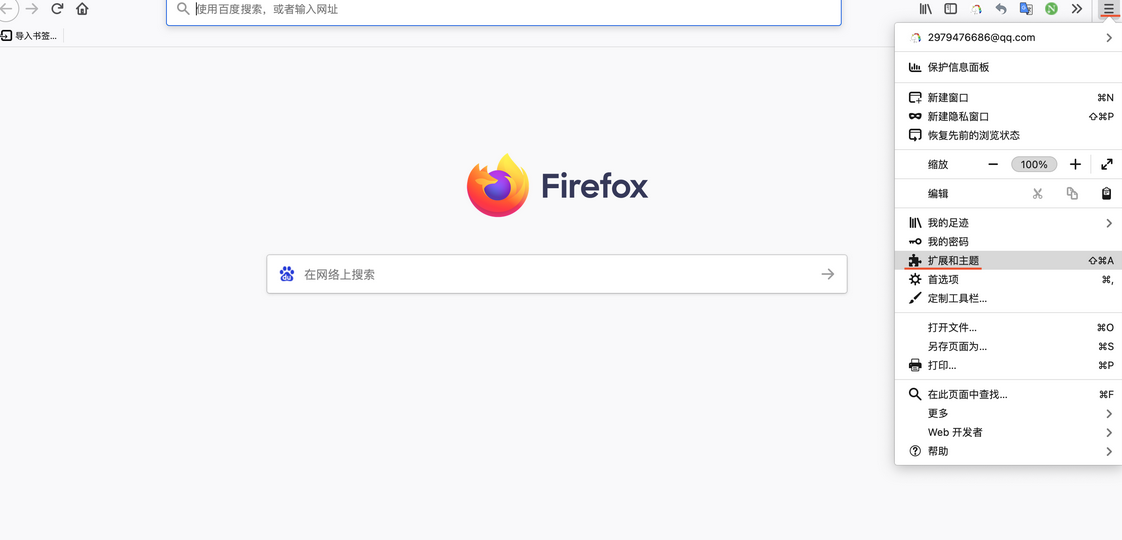The height and width of the screenshot is (540, 1122).
Task: Enter full screen with arrows icon
Action: click(1106, 164)
